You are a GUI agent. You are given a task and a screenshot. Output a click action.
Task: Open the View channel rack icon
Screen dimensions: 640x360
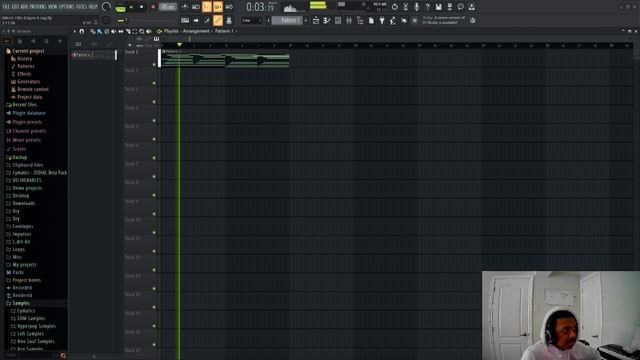click(x=338, y=20)
